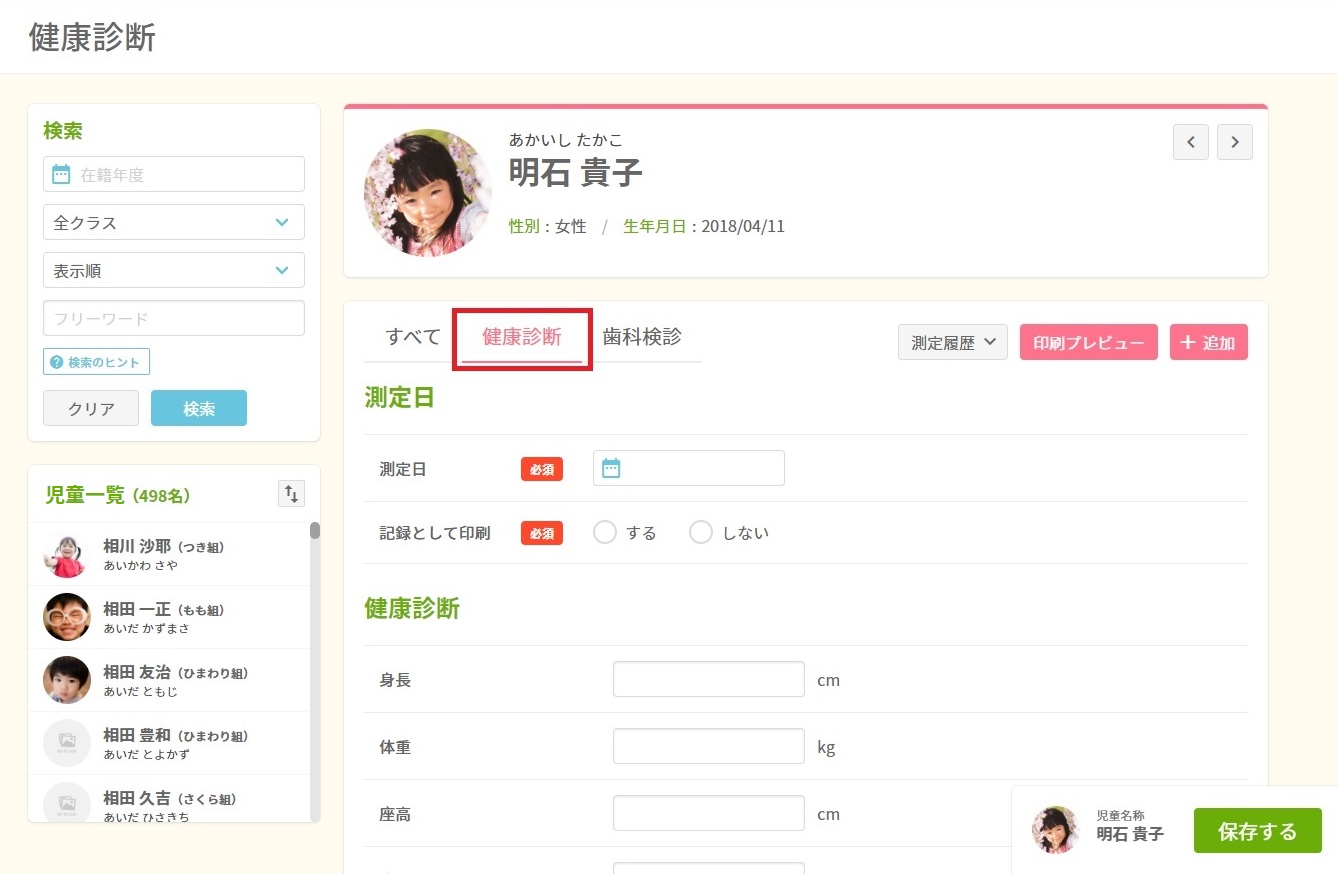Go to previous child with left arrow

pyautogui.click(x=1191, y=143)
